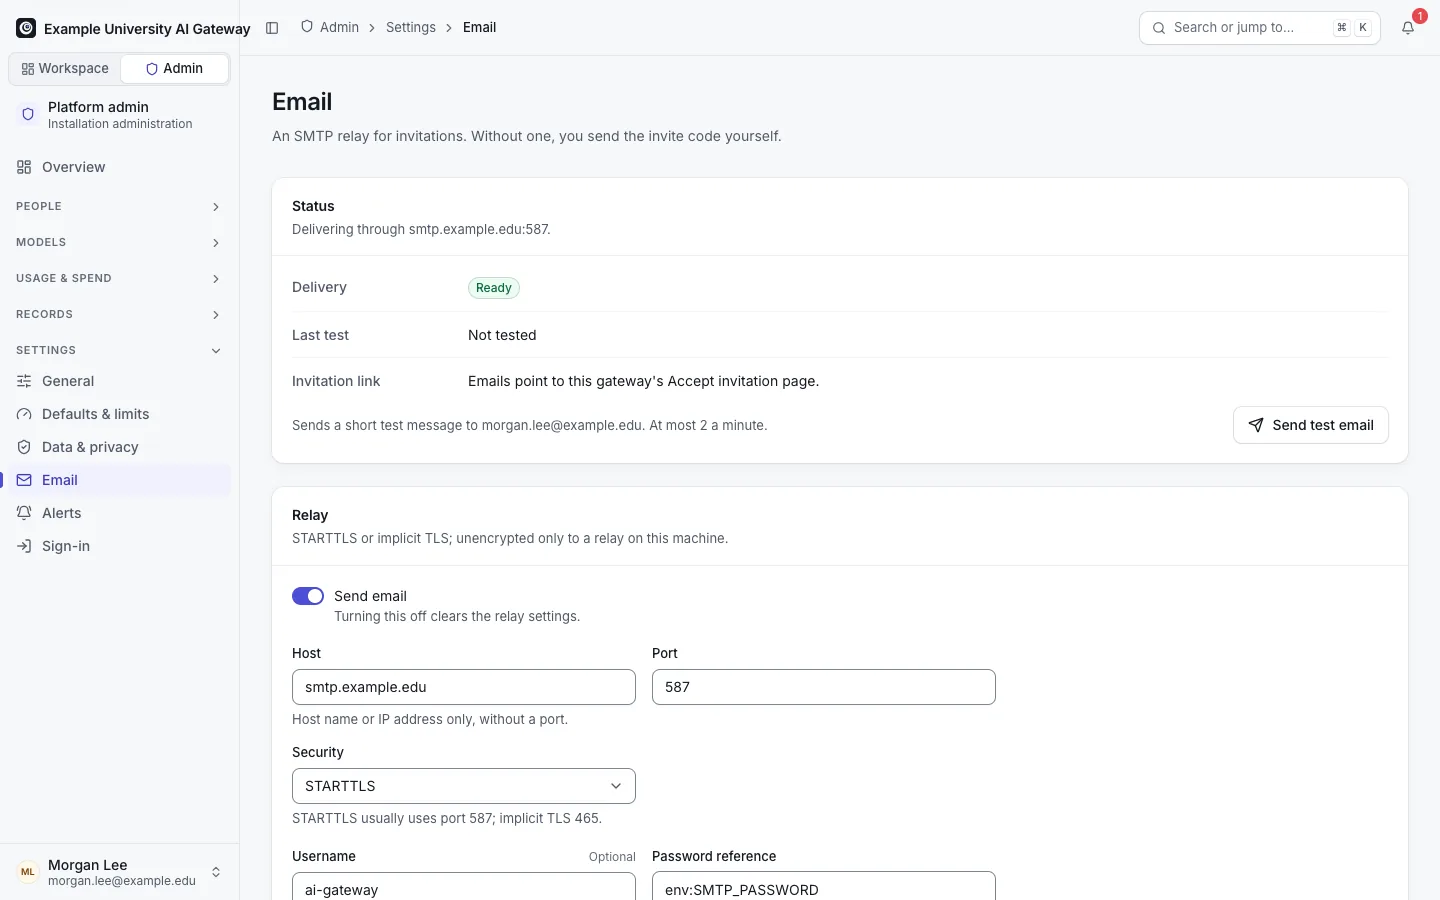Go to Settings in the breadcrumb
The width and height of the screenshot is (1440, 900).
pos(411,27)
